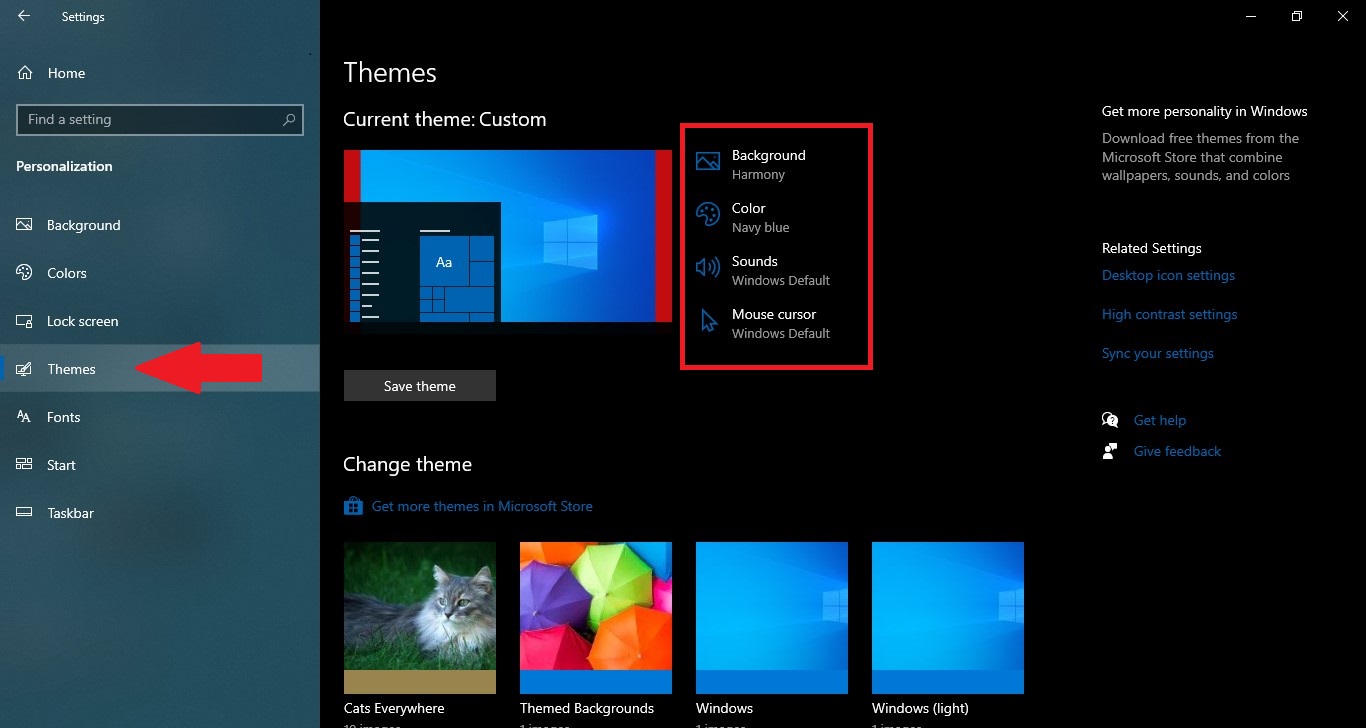Click the Background image icon beside Harmony
The width and height of the screenshot is (1366, 728).
tap(708, 162)
